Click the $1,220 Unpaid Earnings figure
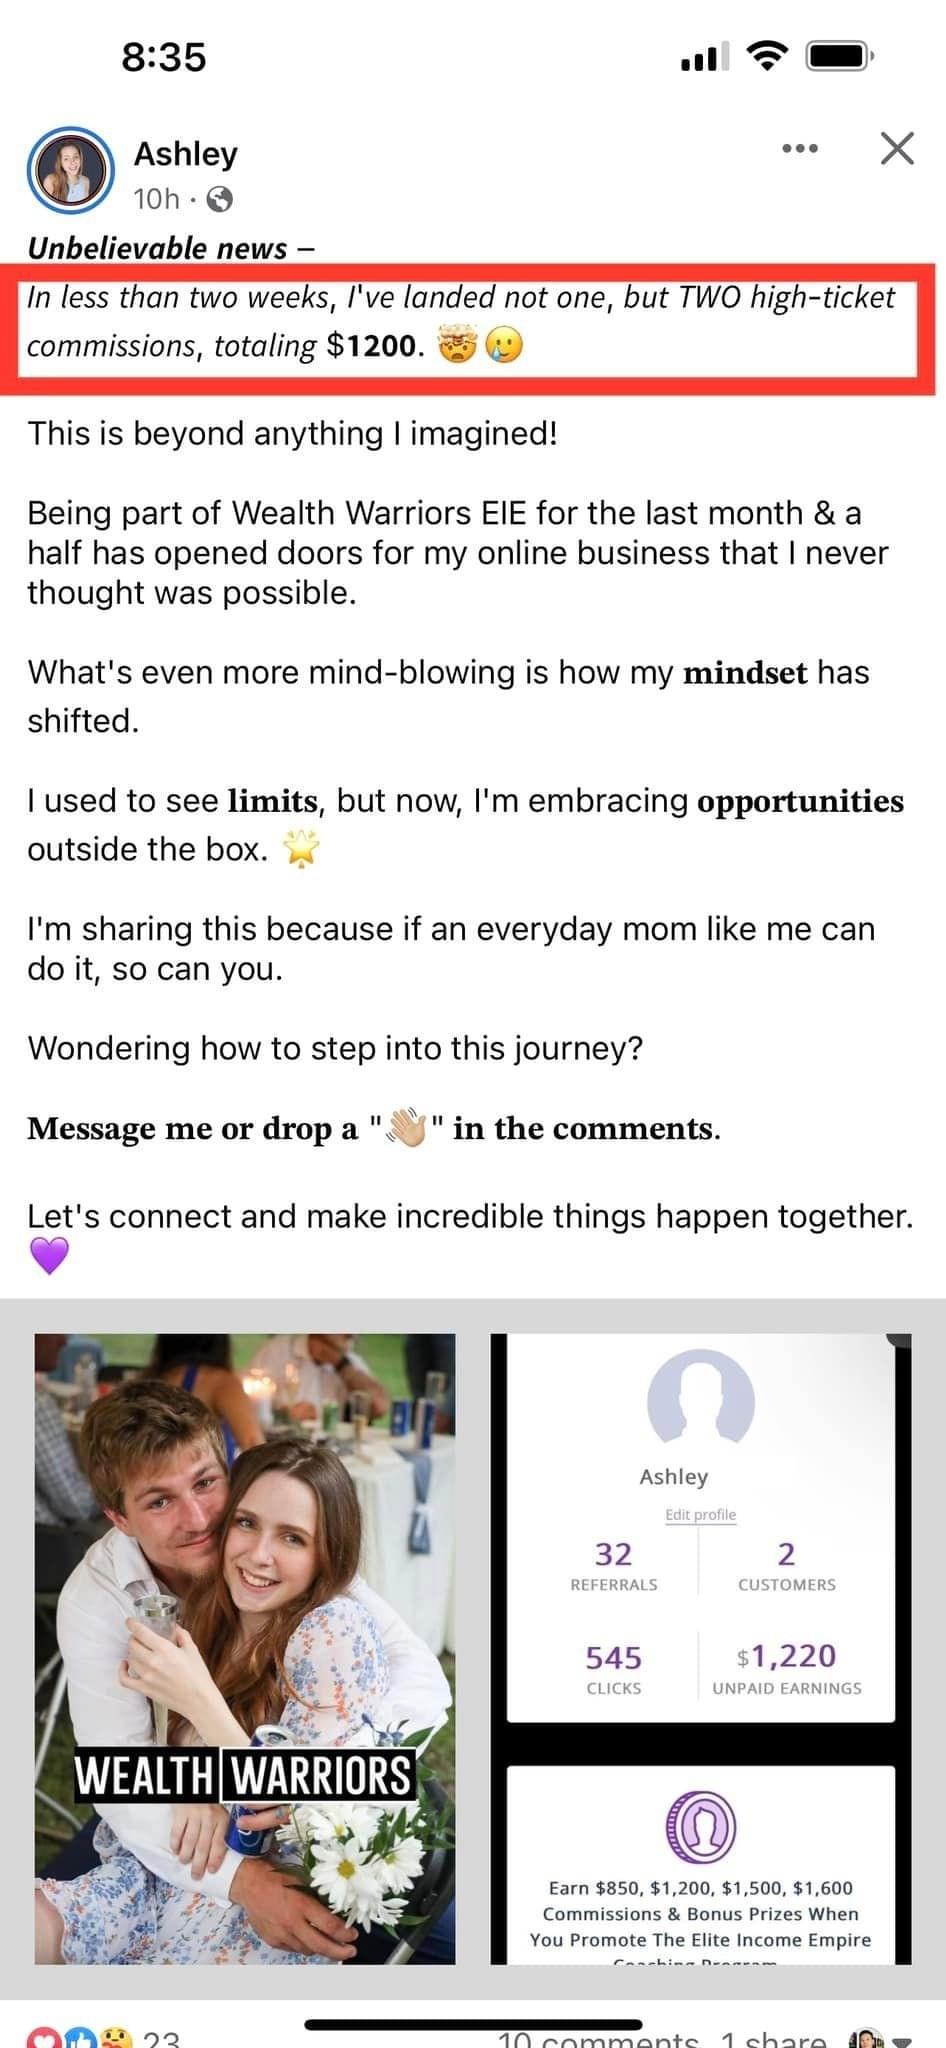 (x=786, y=1669)
